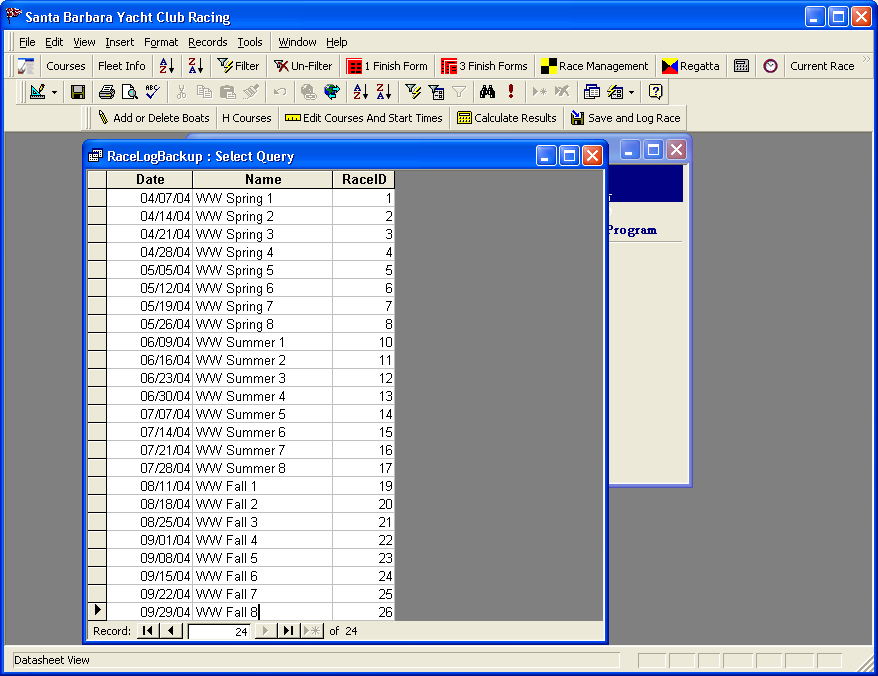Select the row selector for WW Spring 1
Screen dimensions: 878x676
pos(97,198)
